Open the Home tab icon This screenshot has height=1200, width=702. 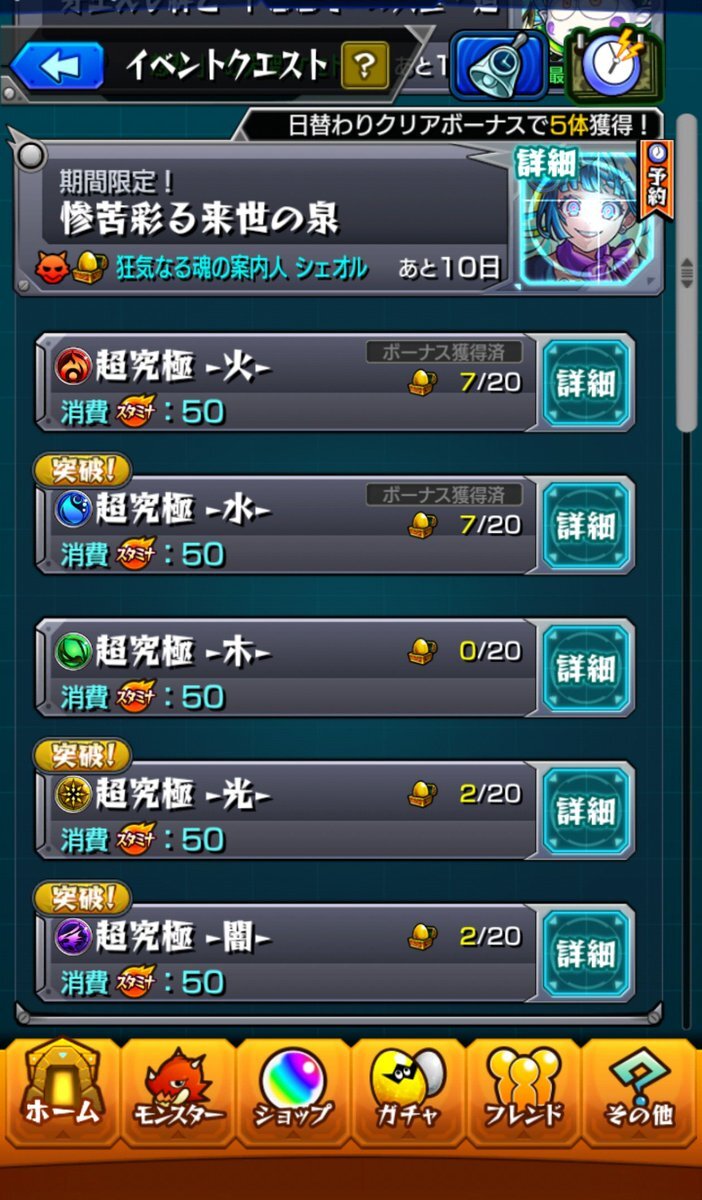pos(62,1092)
